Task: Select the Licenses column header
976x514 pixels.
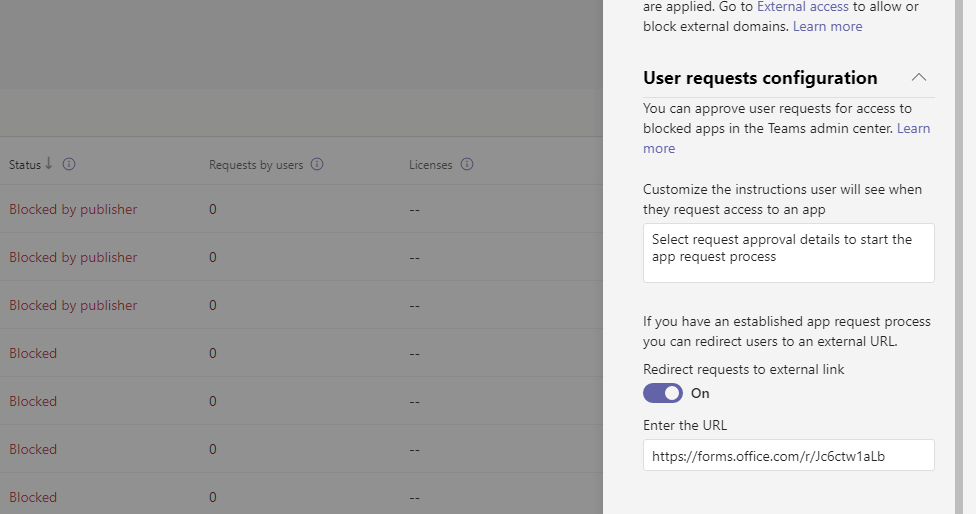Action: pyautogui.click(x=430, y=165)
